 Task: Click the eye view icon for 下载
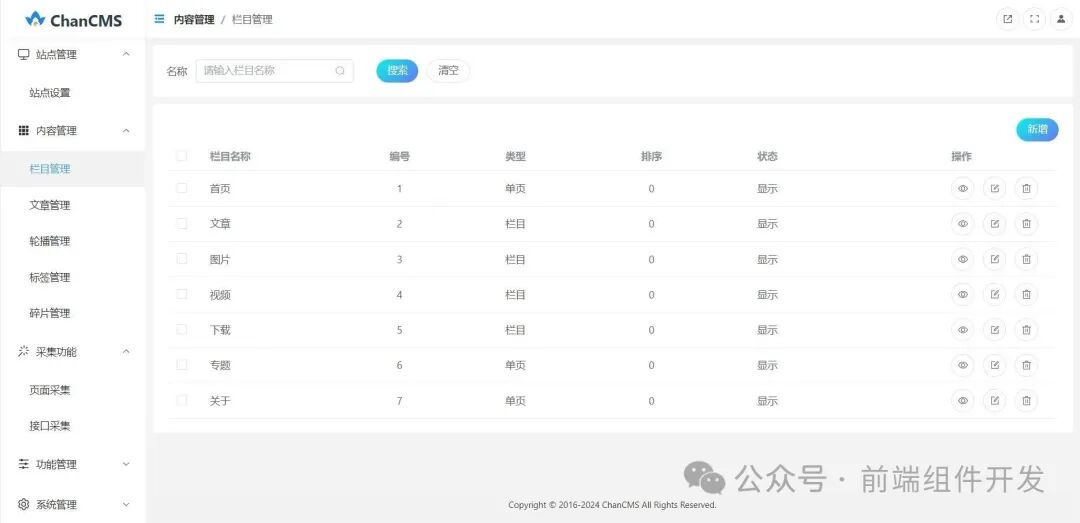point(963,329)
